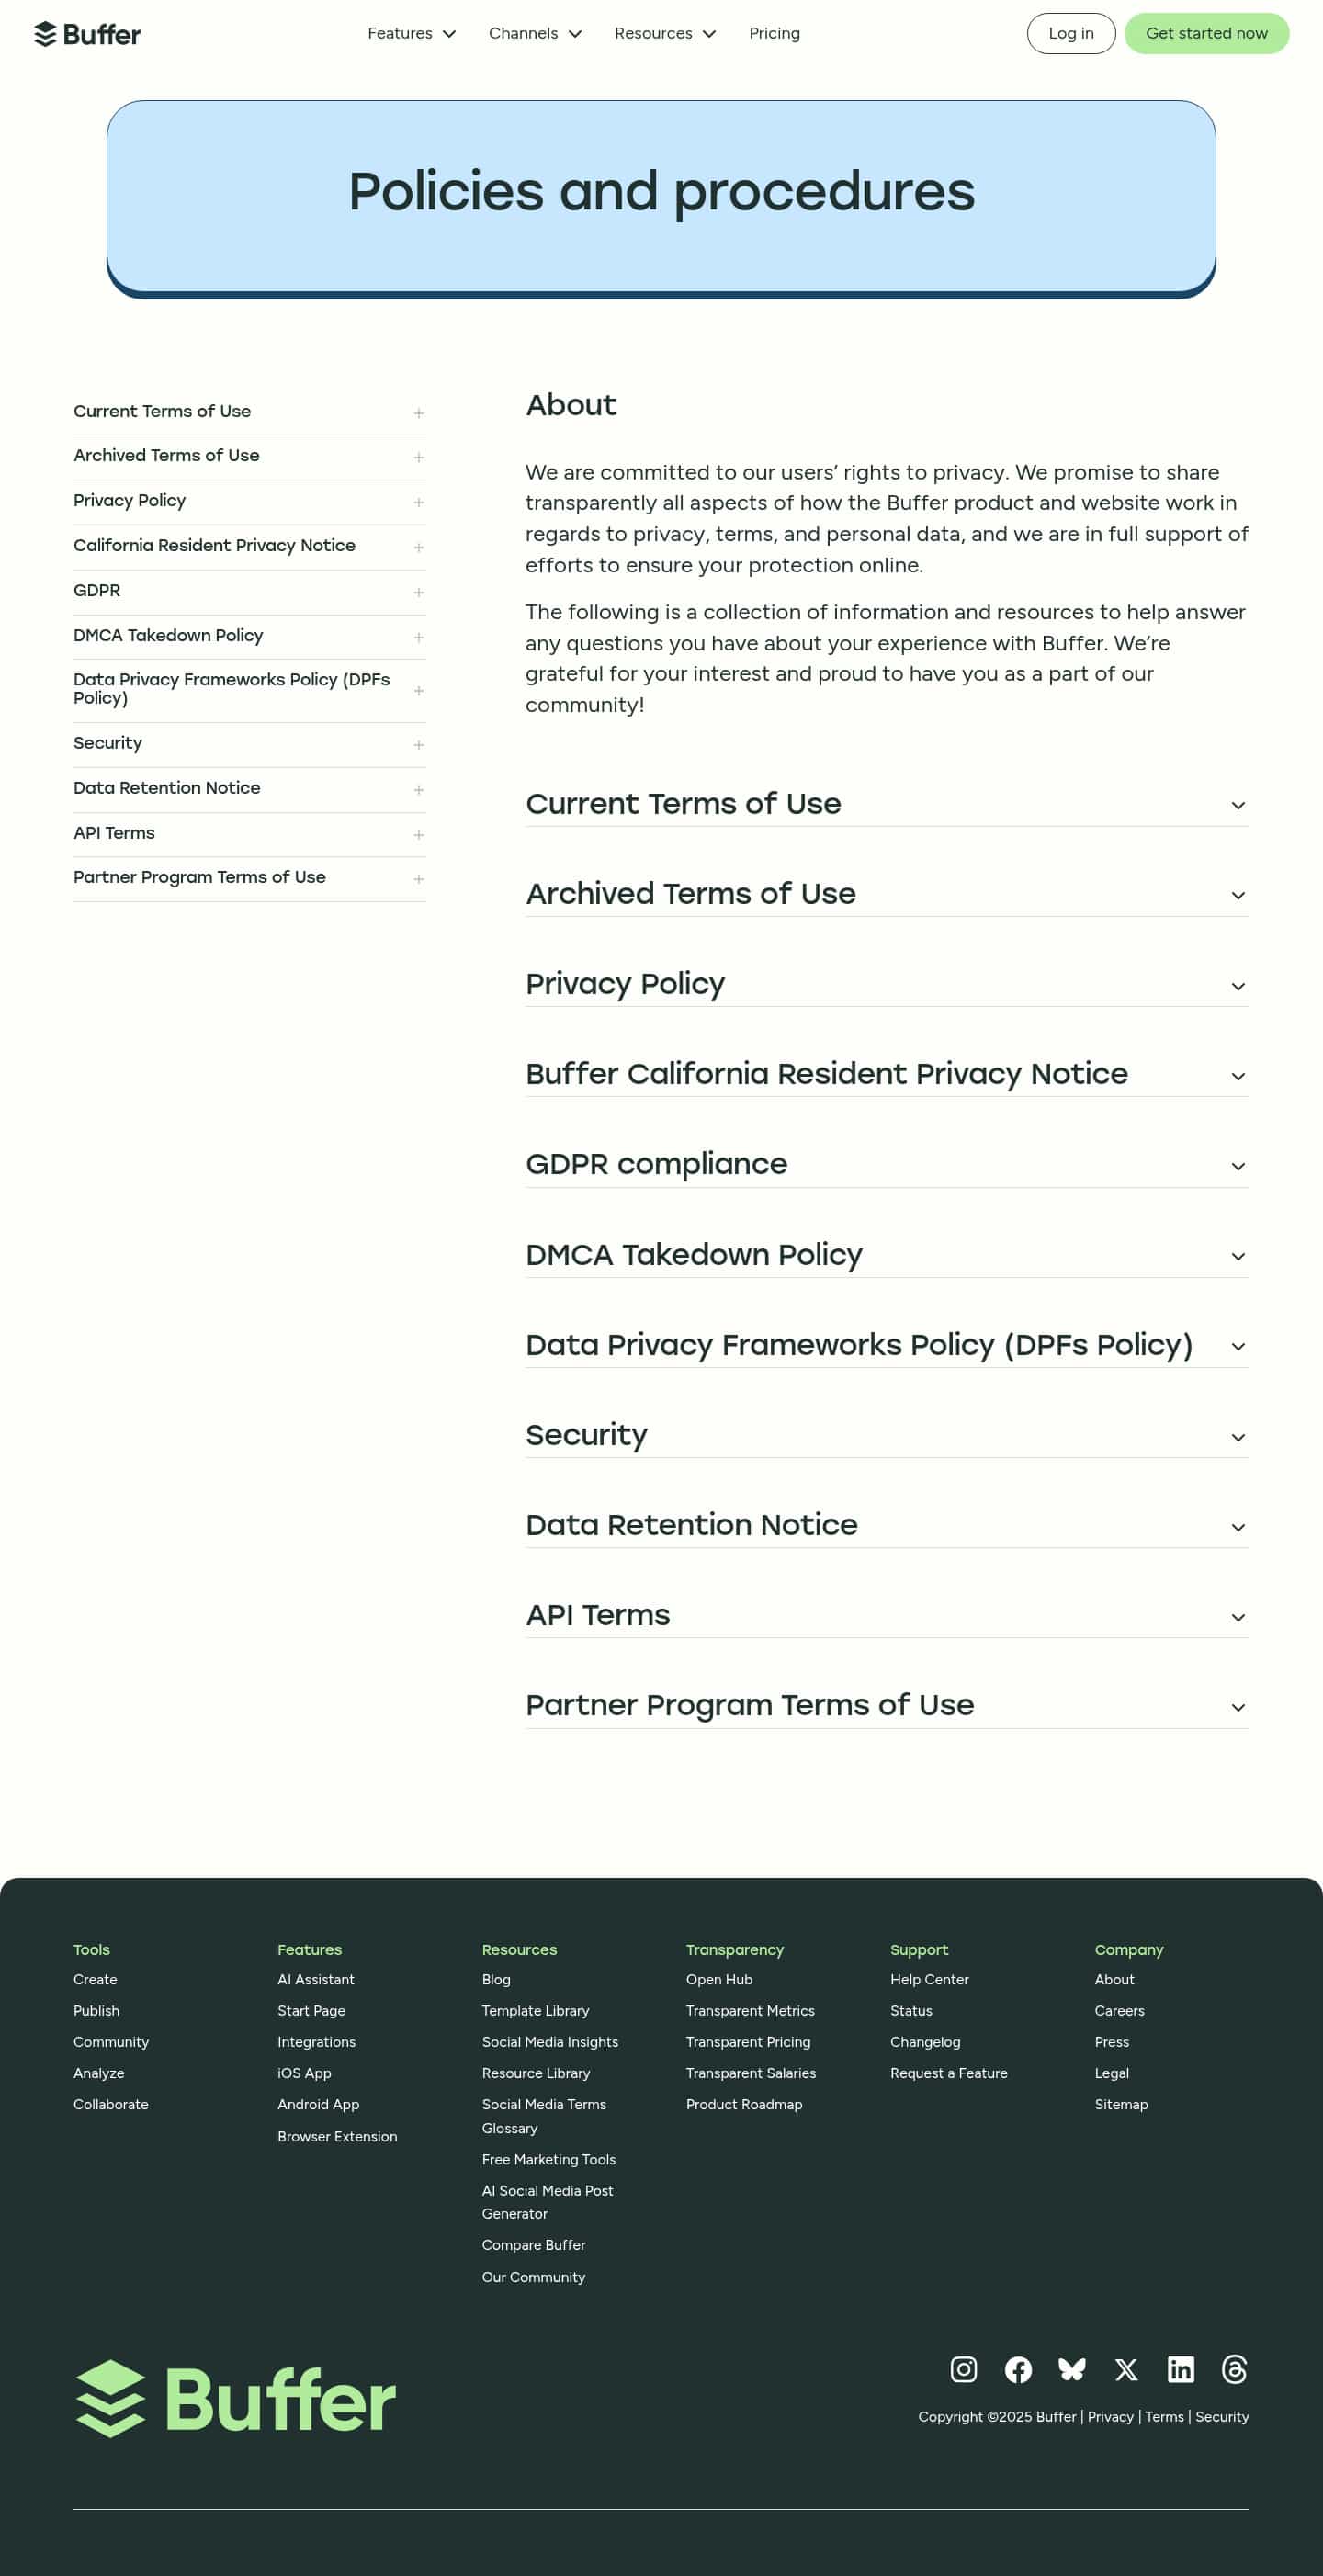Click the Get started now button
Viewport: 1323px width, 2576px height.
click(x=1206, y=33)
